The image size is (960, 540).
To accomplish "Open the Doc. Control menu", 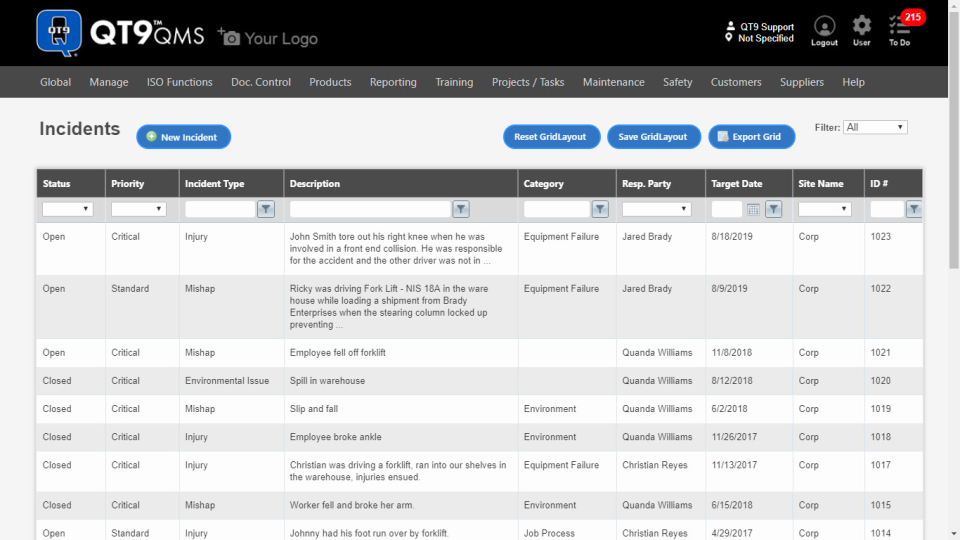I will click(x=261, y=82).
